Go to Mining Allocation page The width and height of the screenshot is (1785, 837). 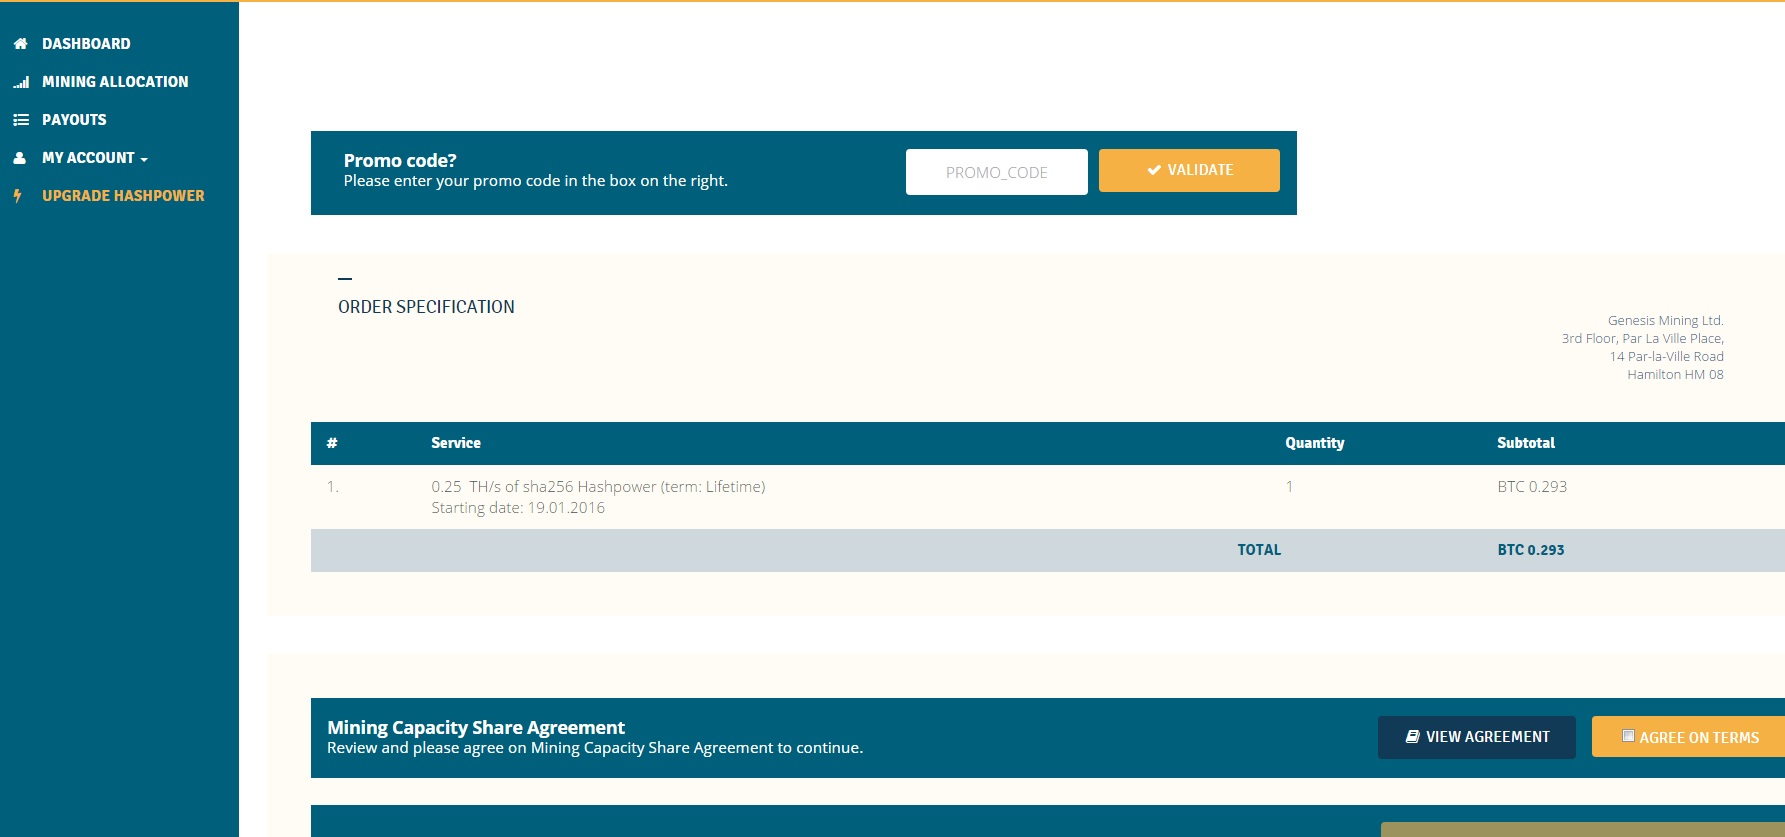click(115, 82)
